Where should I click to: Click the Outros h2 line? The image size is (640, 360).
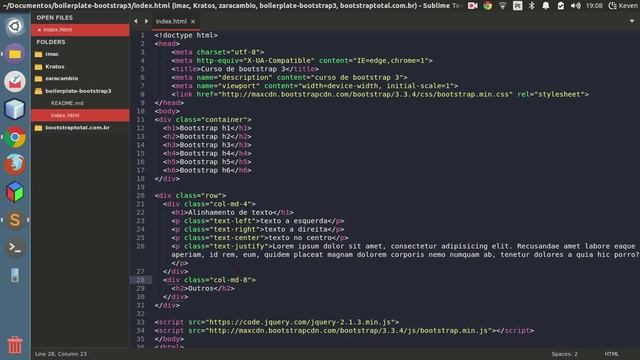203,289
